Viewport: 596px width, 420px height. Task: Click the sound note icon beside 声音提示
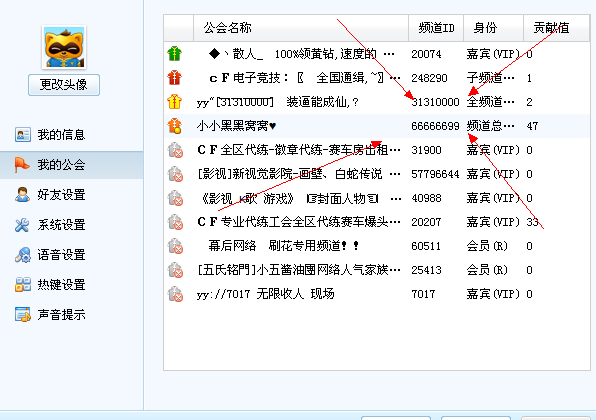pos(23,315)
